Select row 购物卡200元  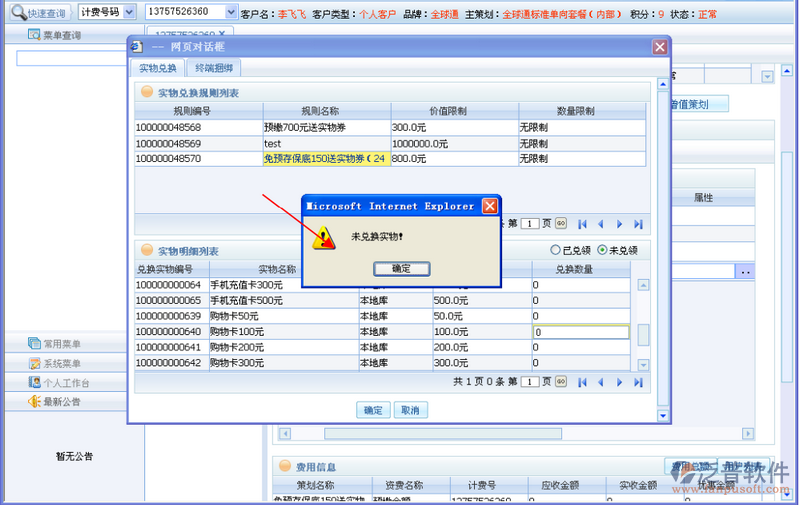pyautogui.click(x=383, y=347)
